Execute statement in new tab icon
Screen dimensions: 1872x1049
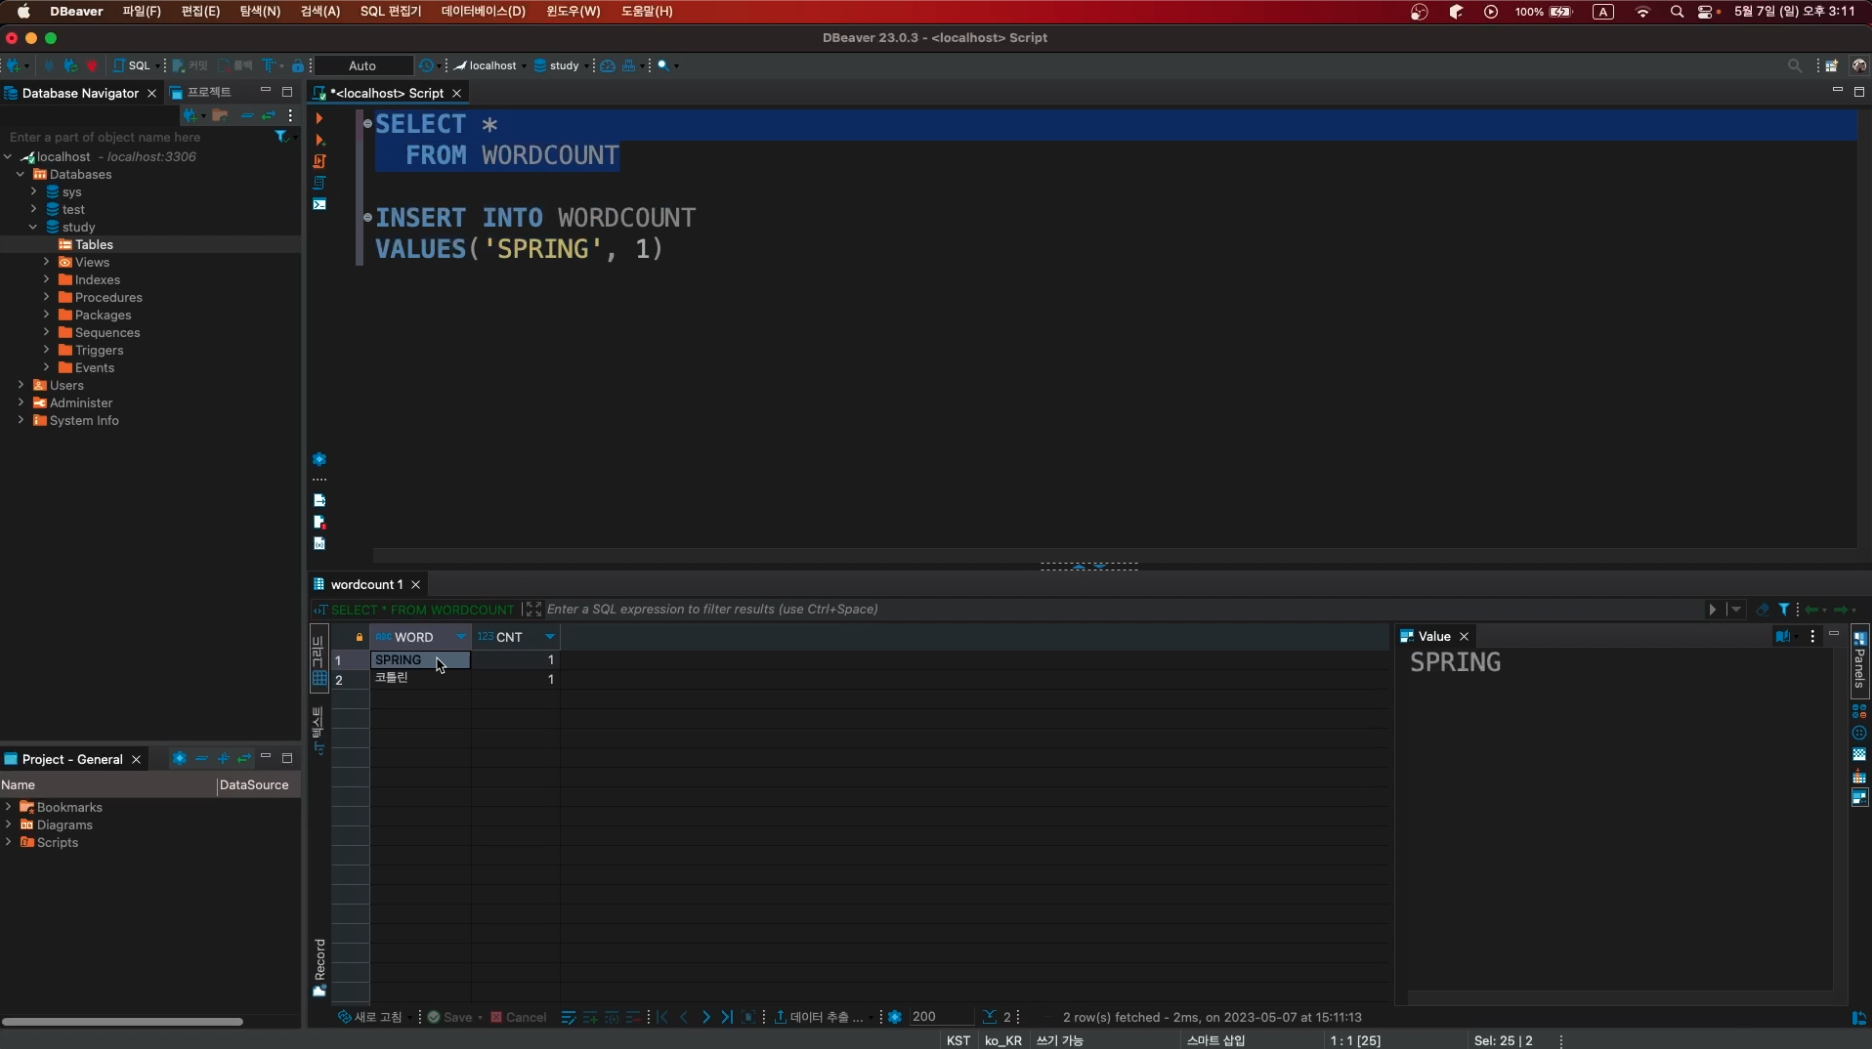coord(319,140)
